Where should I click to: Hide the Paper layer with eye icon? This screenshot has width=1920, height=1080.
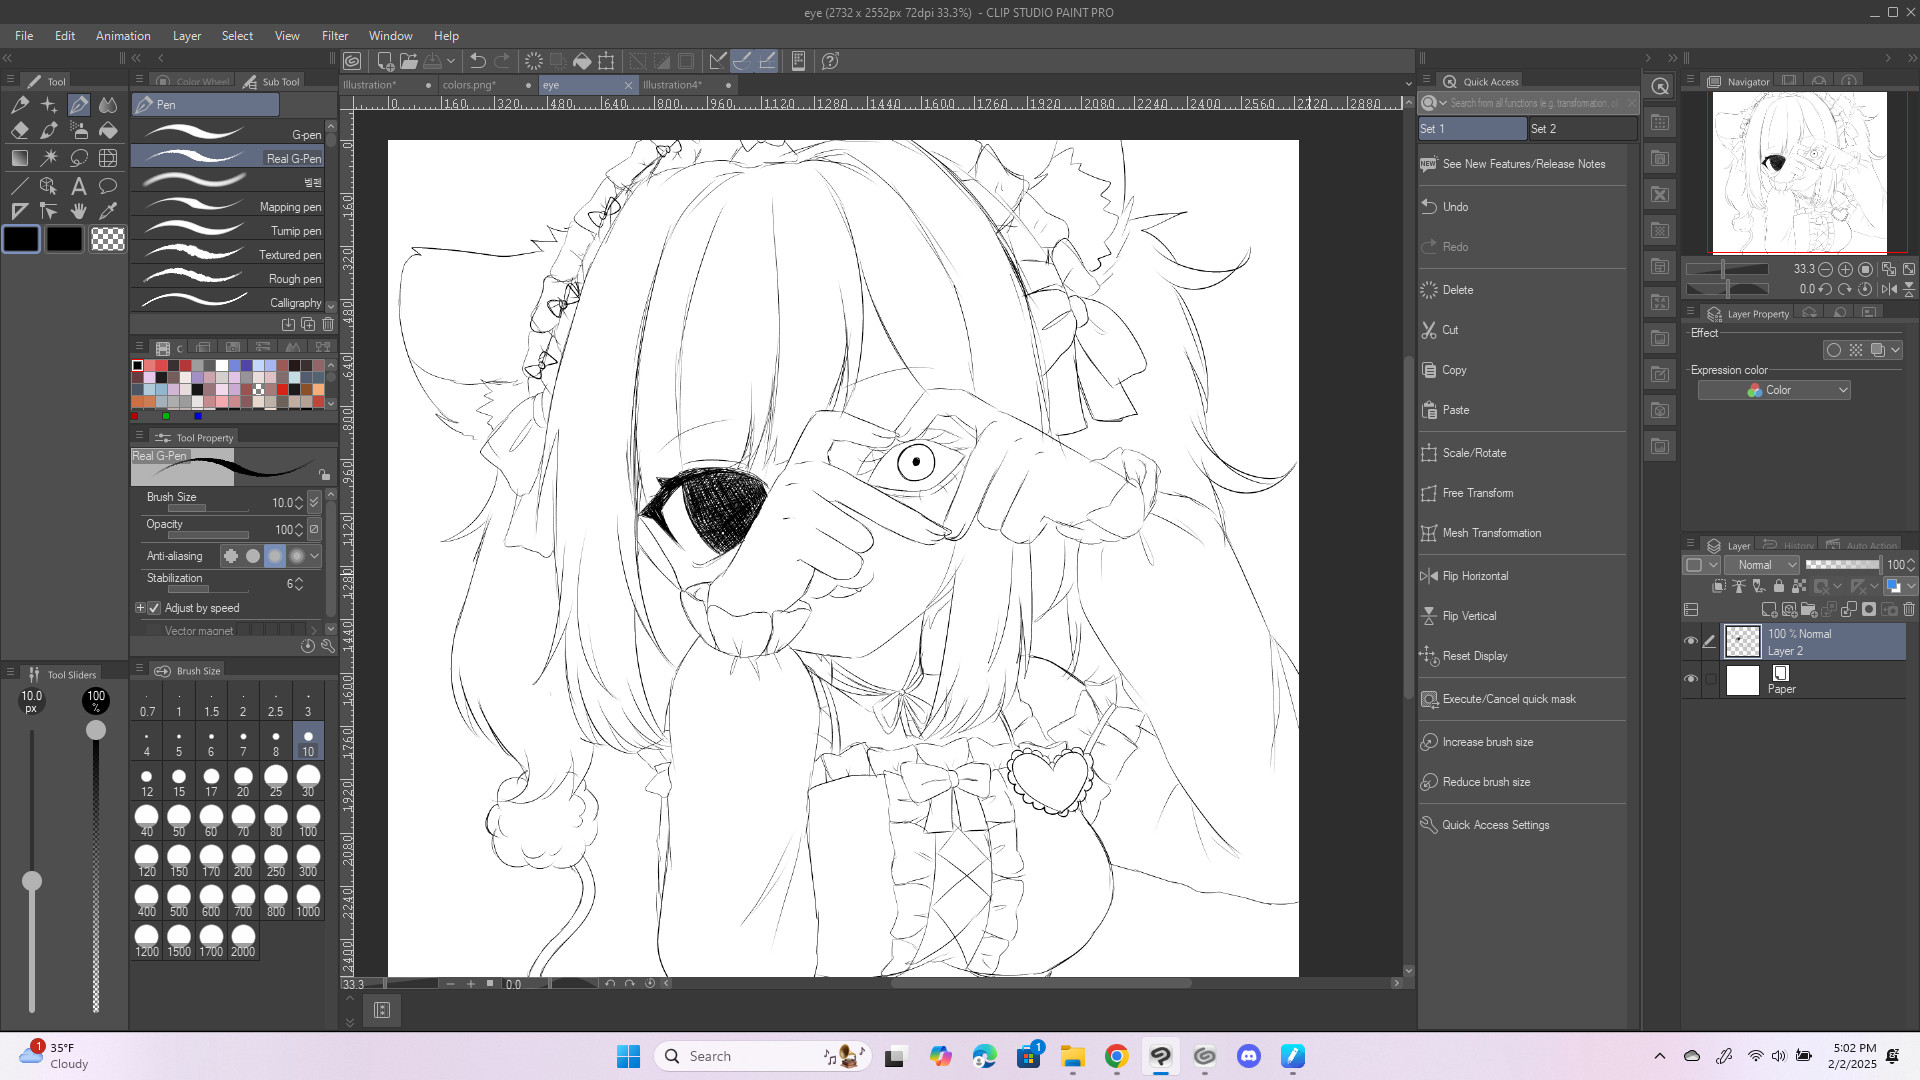pos(1691,679)
